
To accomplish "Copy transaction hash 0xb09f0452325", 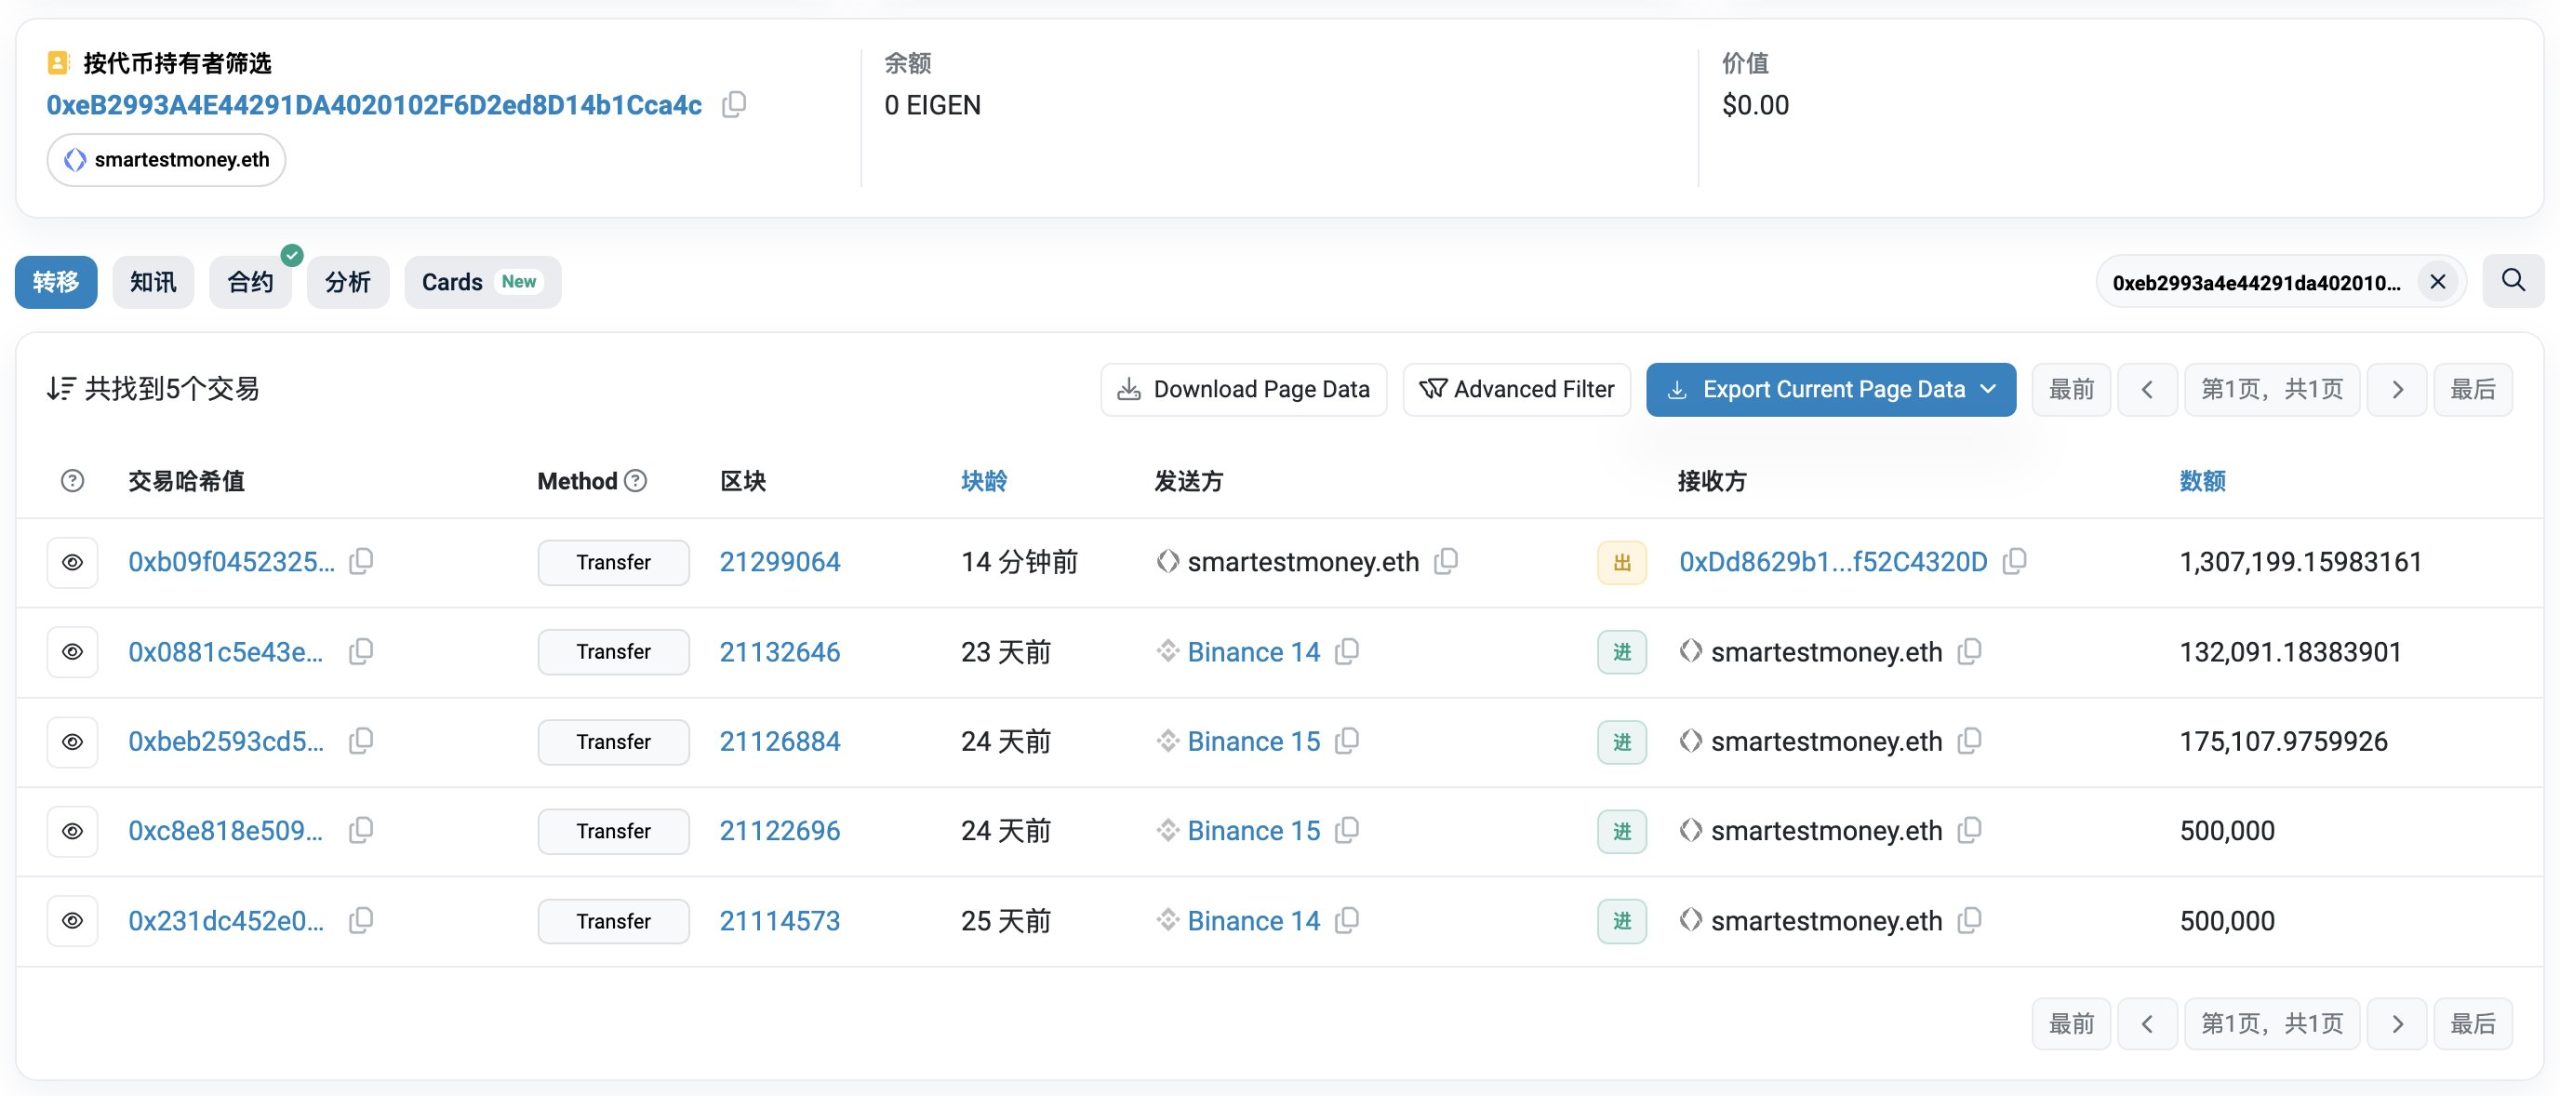I will 361,561.
